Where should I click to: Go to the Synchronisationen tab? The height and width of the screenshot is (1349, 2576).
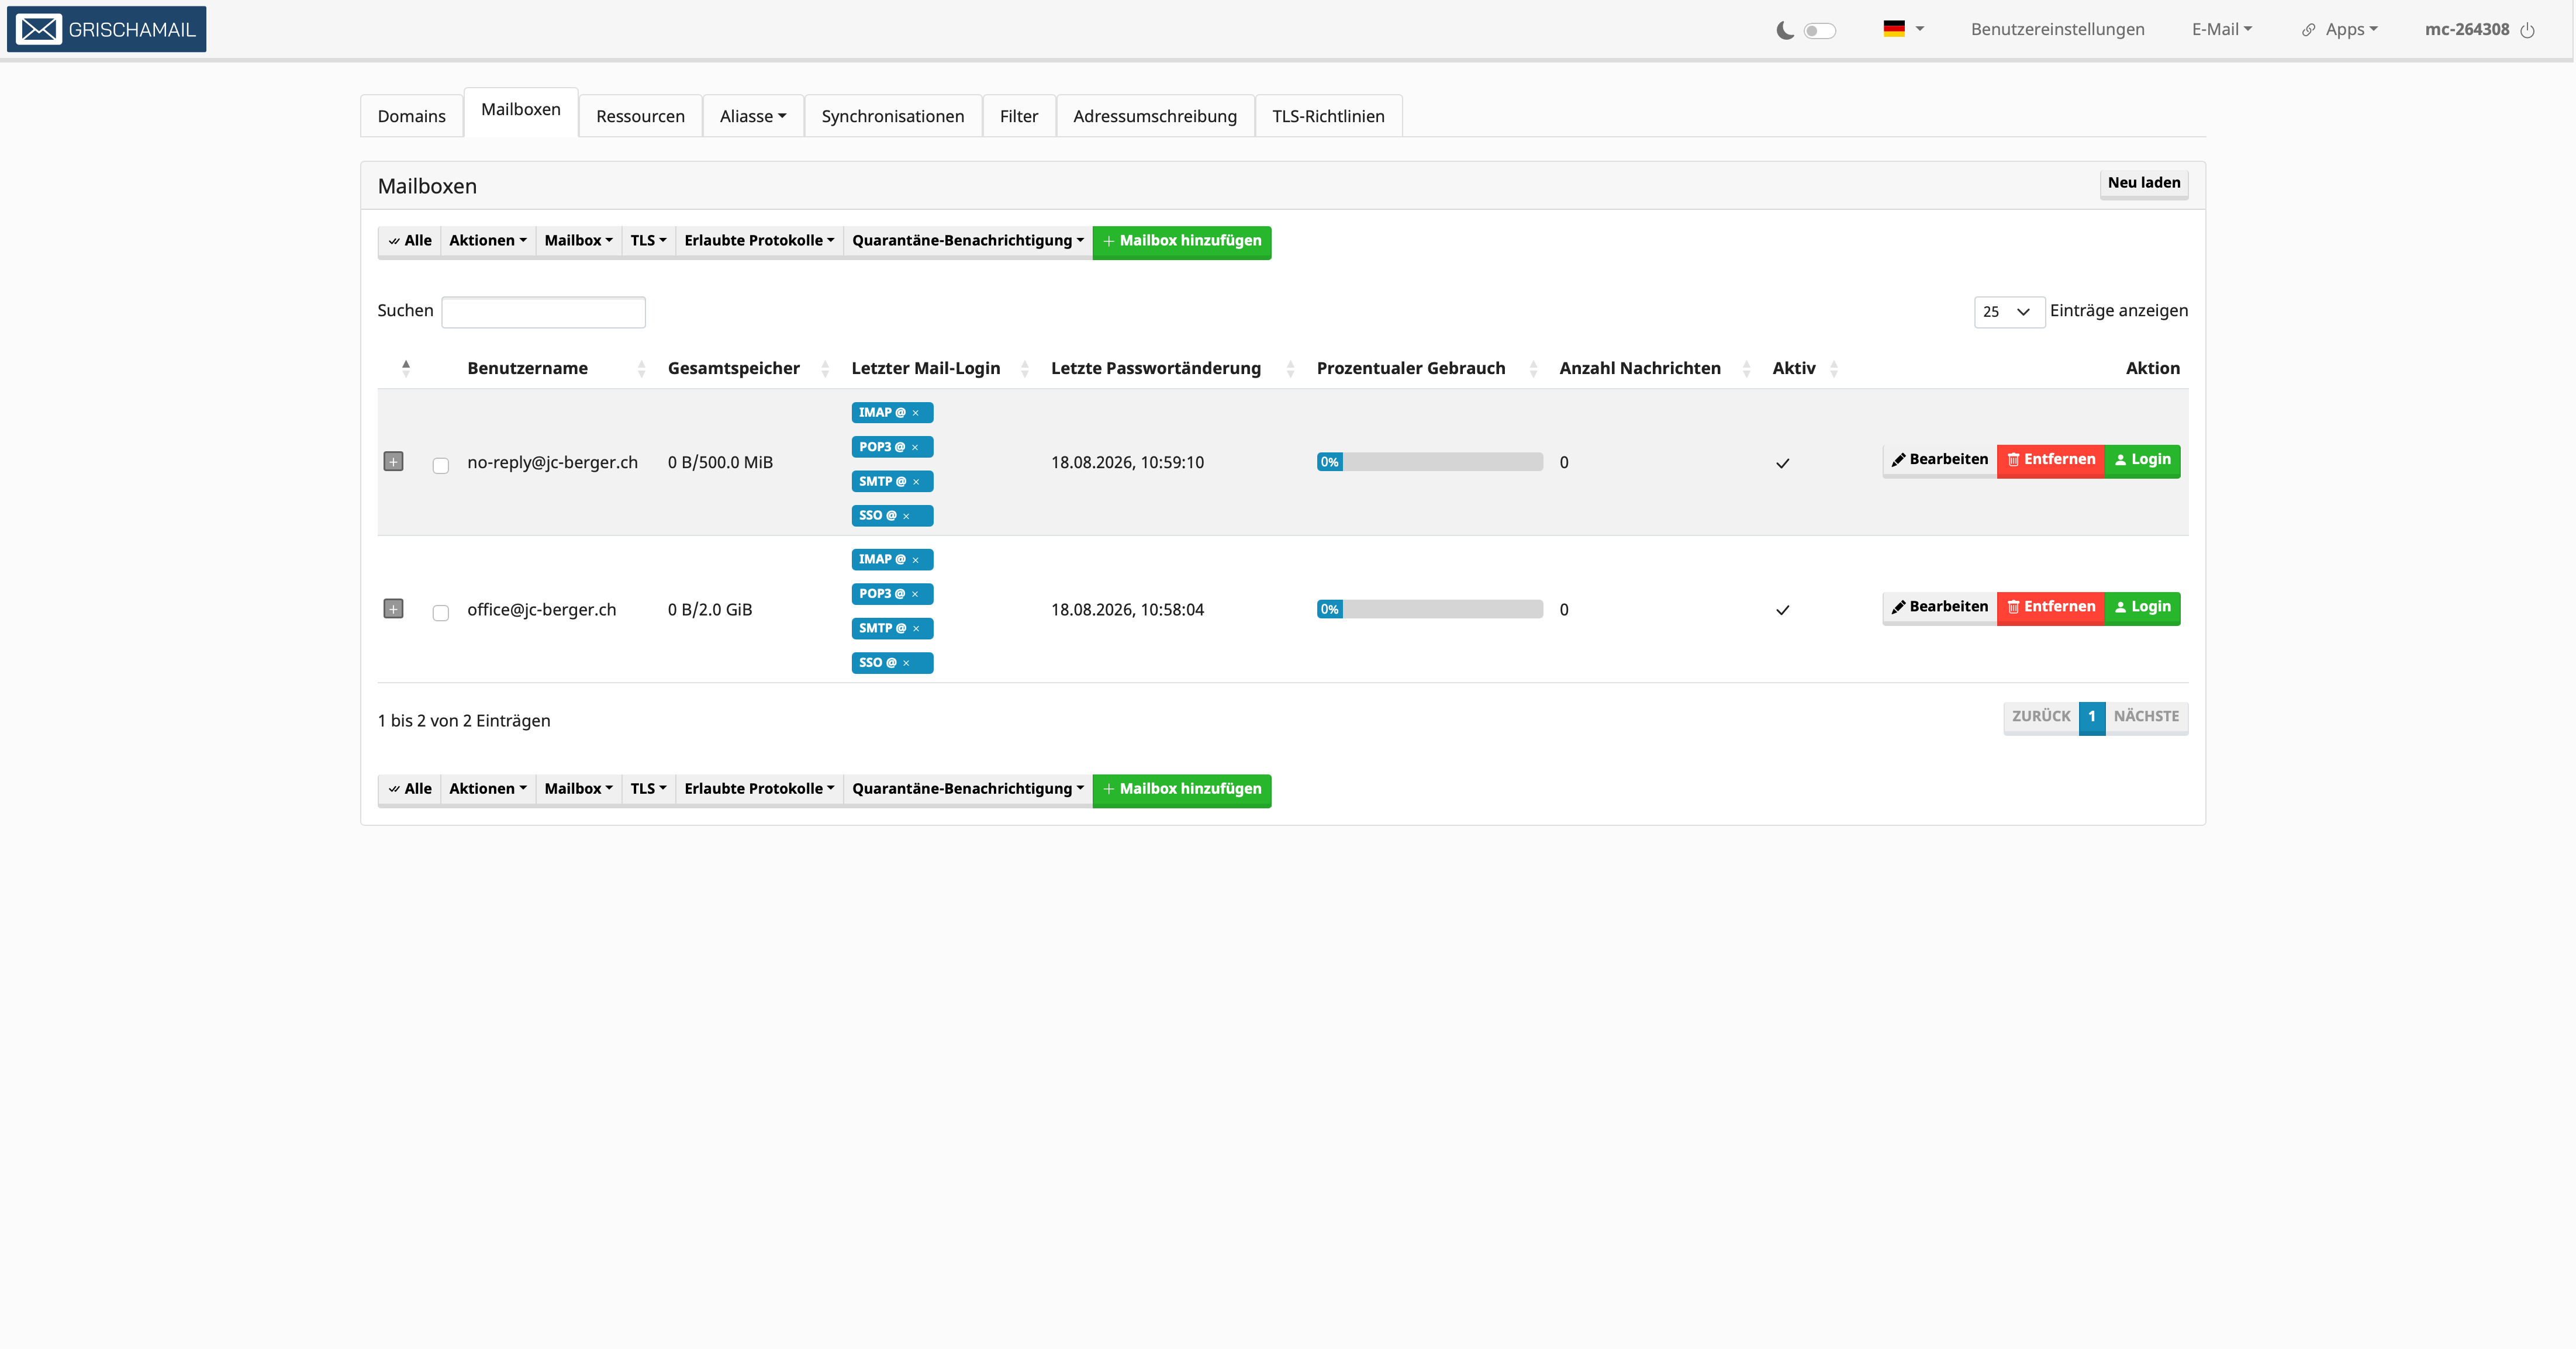893,116
